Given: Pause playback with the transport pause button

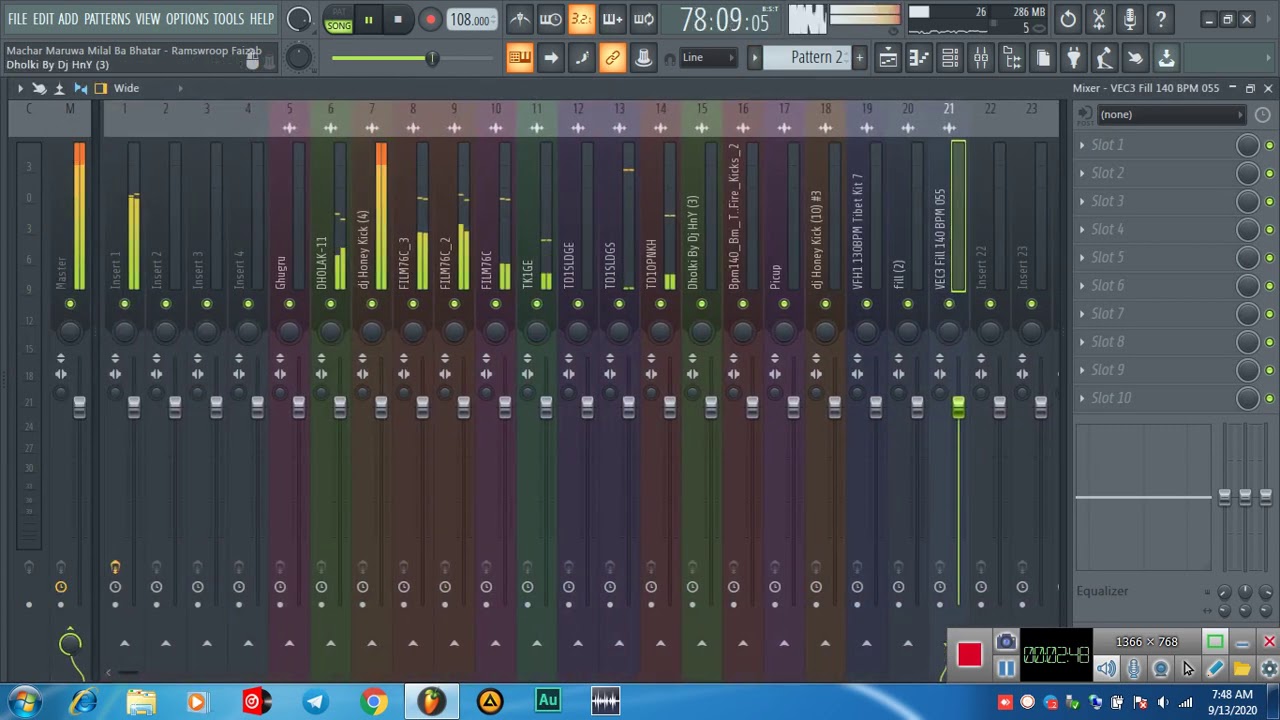Looking at the screenshot, I should (368, 20).
